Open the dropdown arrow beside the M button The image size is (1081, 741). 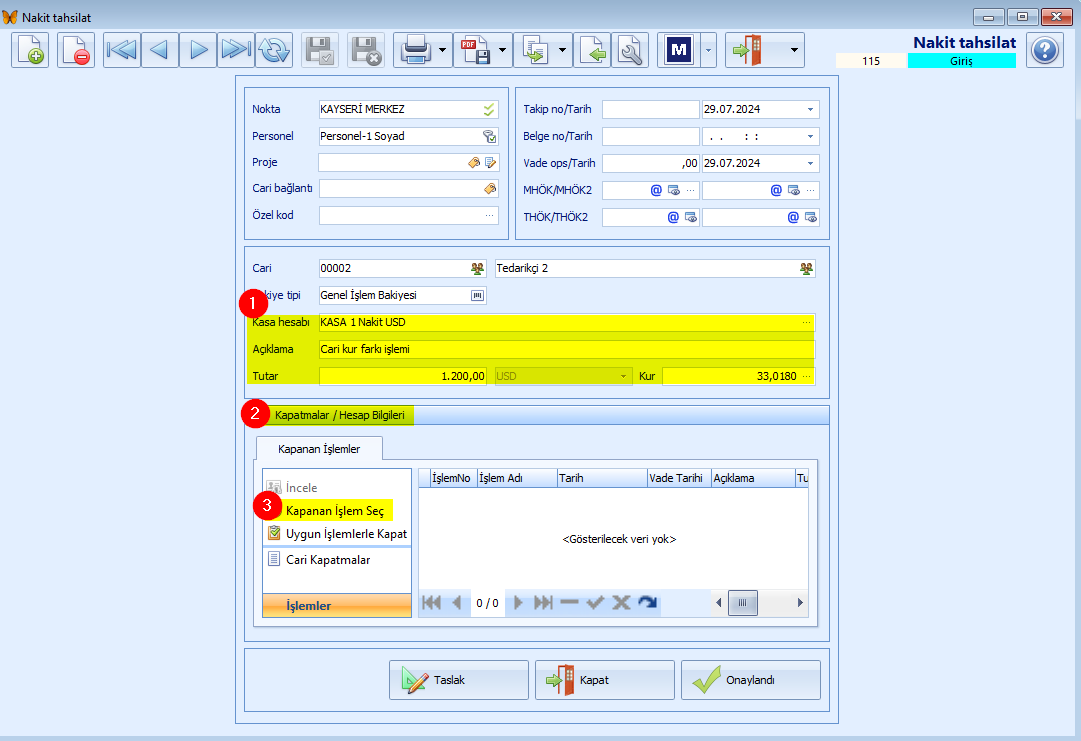708,50
